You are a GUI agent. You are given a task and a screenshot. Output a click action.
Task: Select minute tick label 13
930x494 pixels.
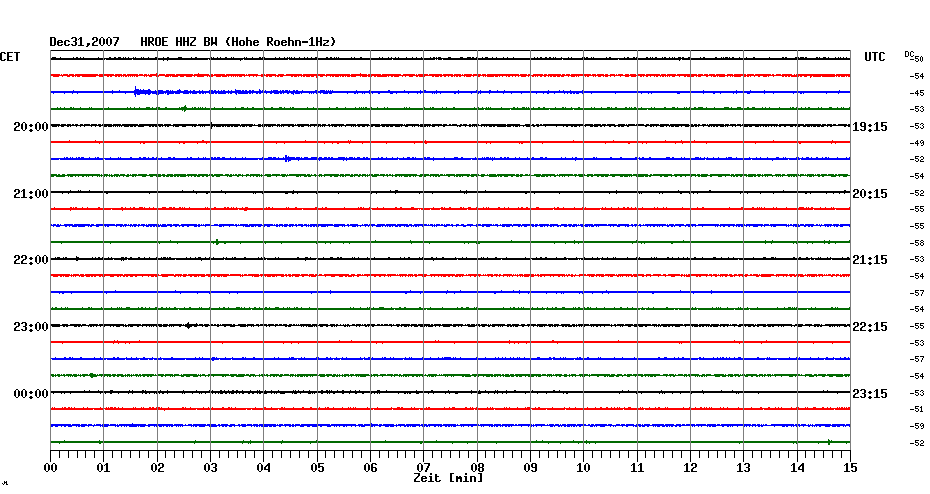point(743,468)
